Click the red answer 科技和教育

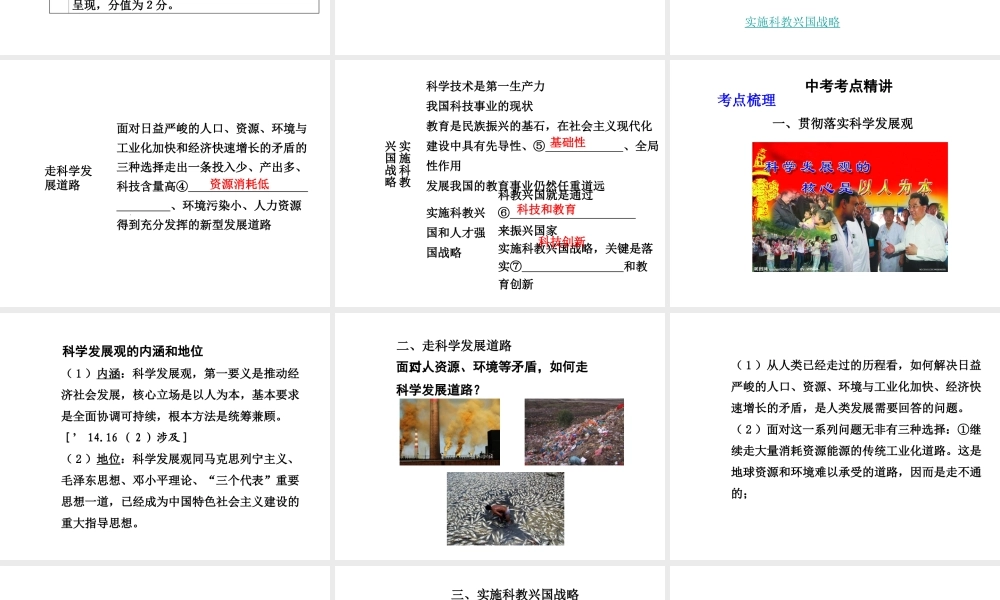coord(546,209)
